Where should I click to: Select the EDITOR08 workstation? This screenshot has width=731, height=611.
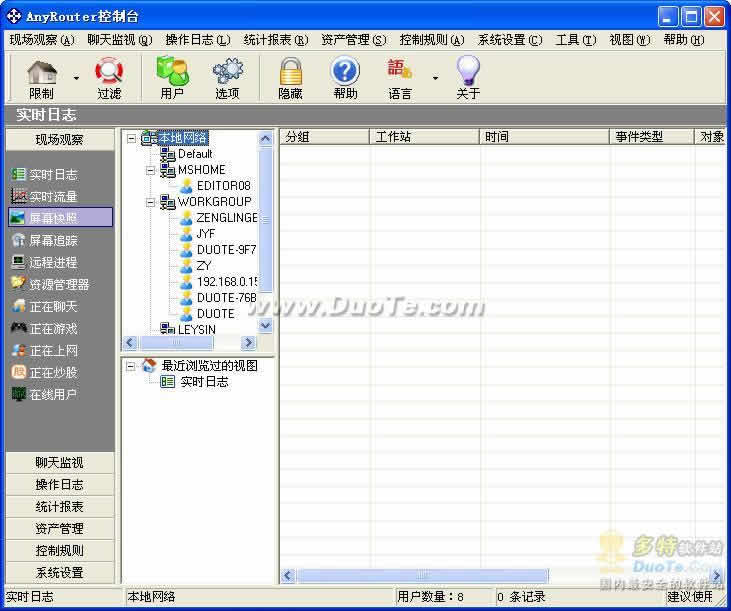pyautogui.click(x=224, y=186)
